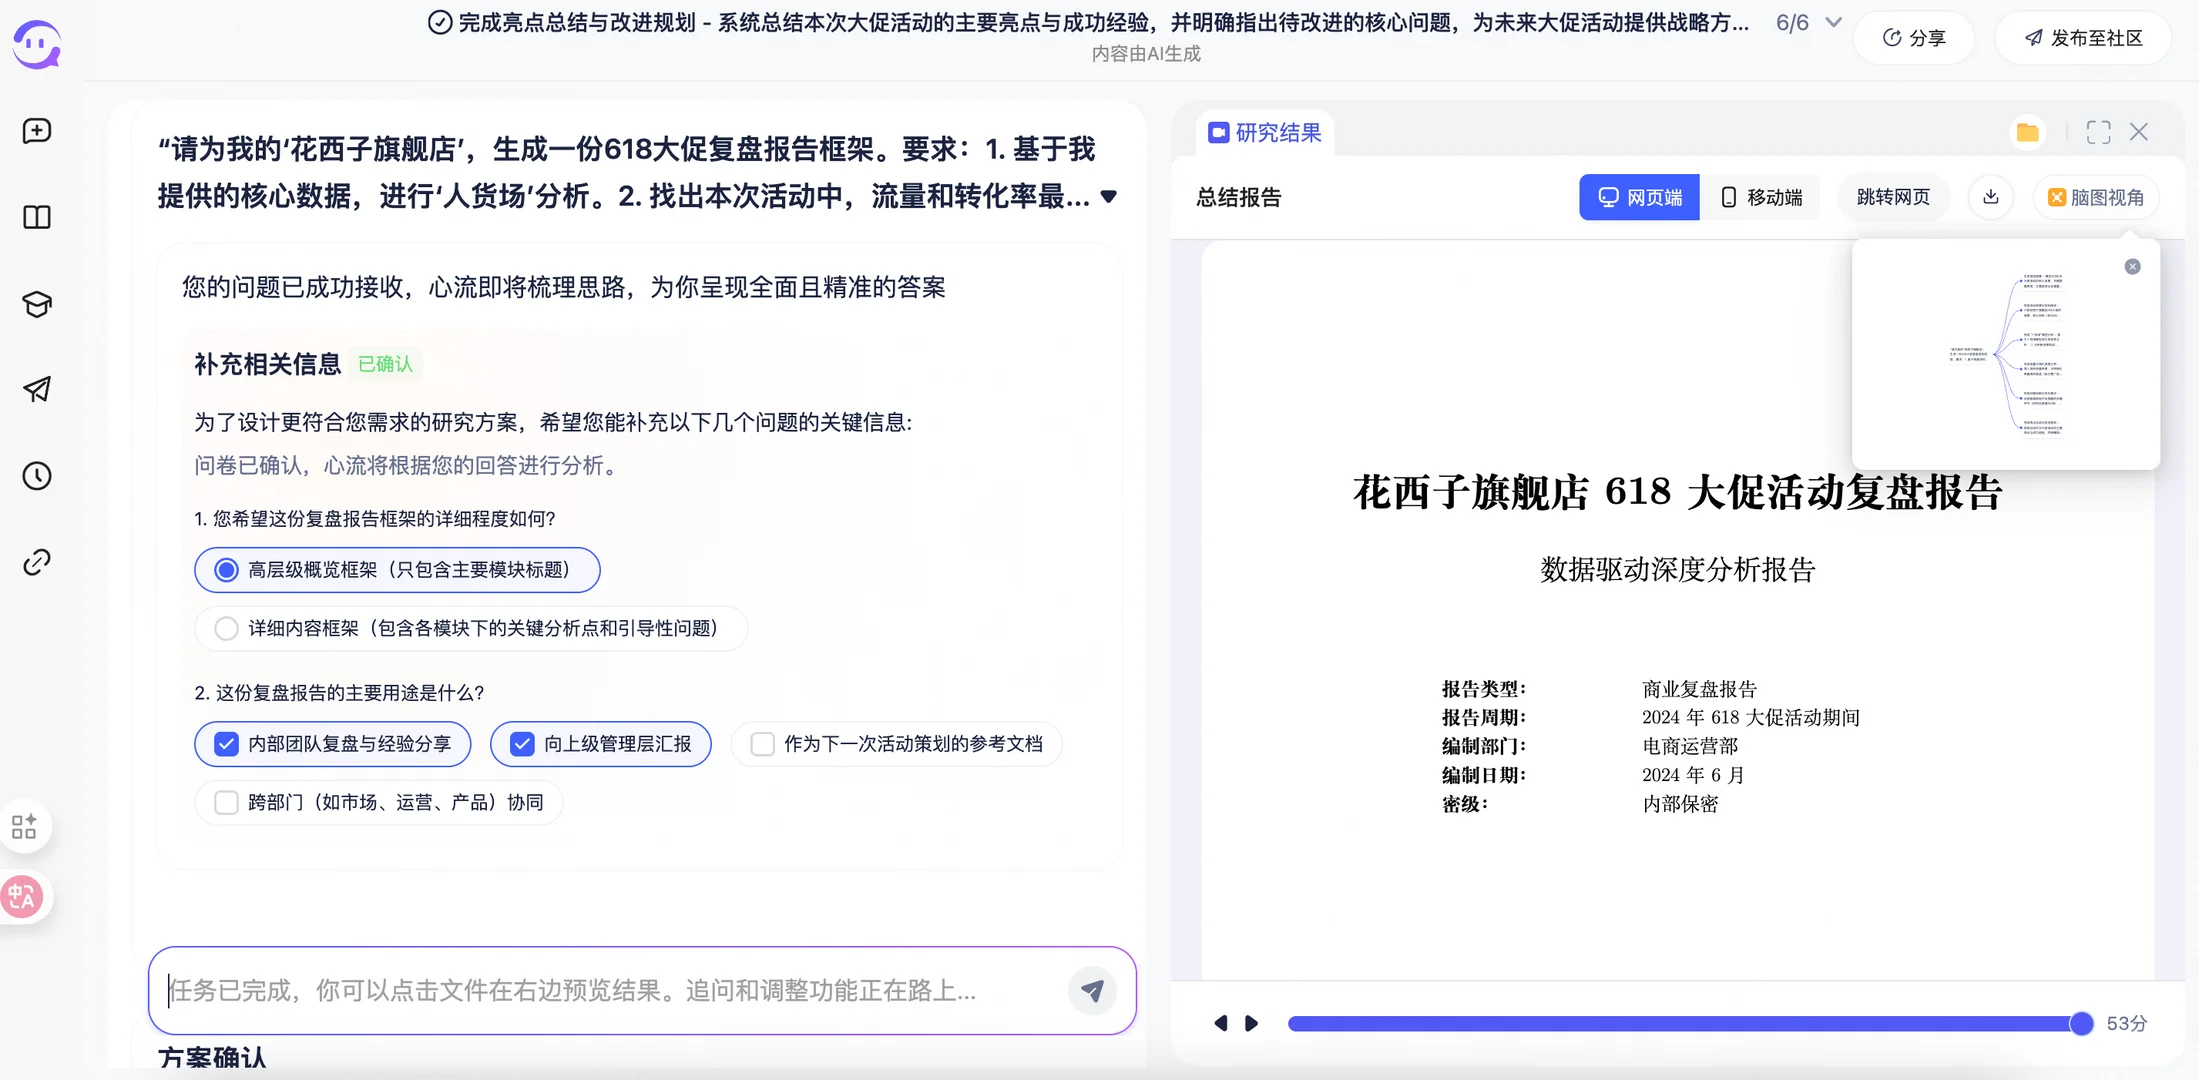Check 跨部门协同 option
This screenshot has height=1080, width=2199.
378,802
